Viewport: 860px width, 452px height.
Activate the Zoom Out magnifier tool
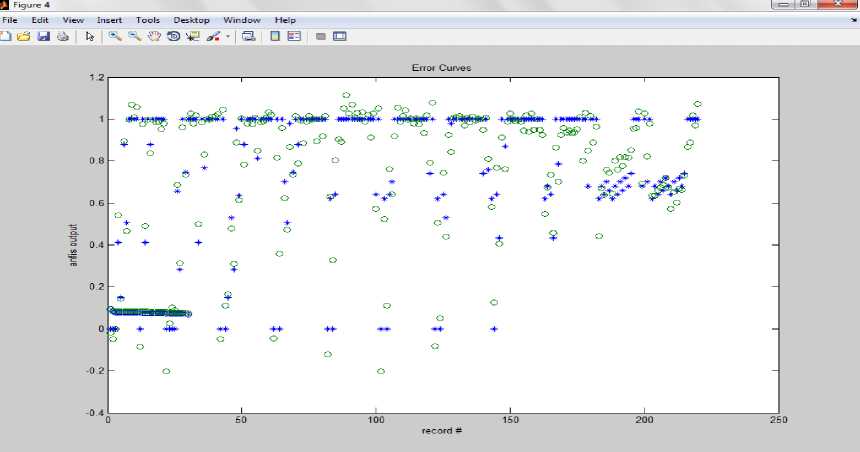pyautogui.click(x=135, y=37)
